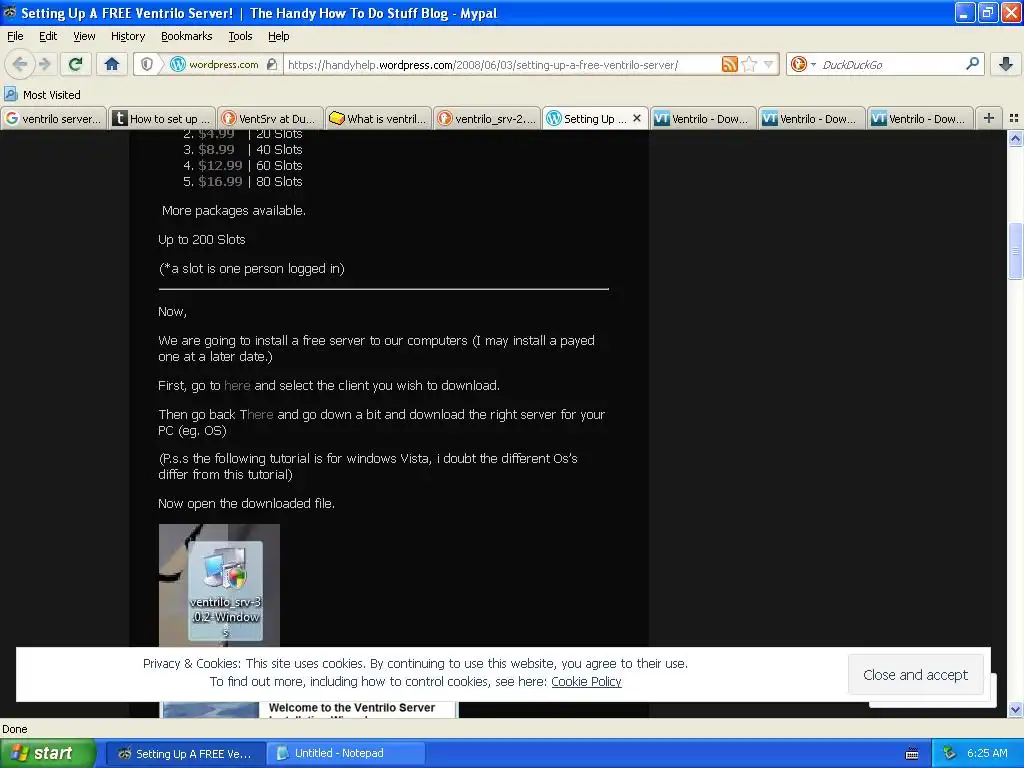Click the scrollbar up arrow
The height and width of the screenshot is (768, 1024).
point(1015,138)
